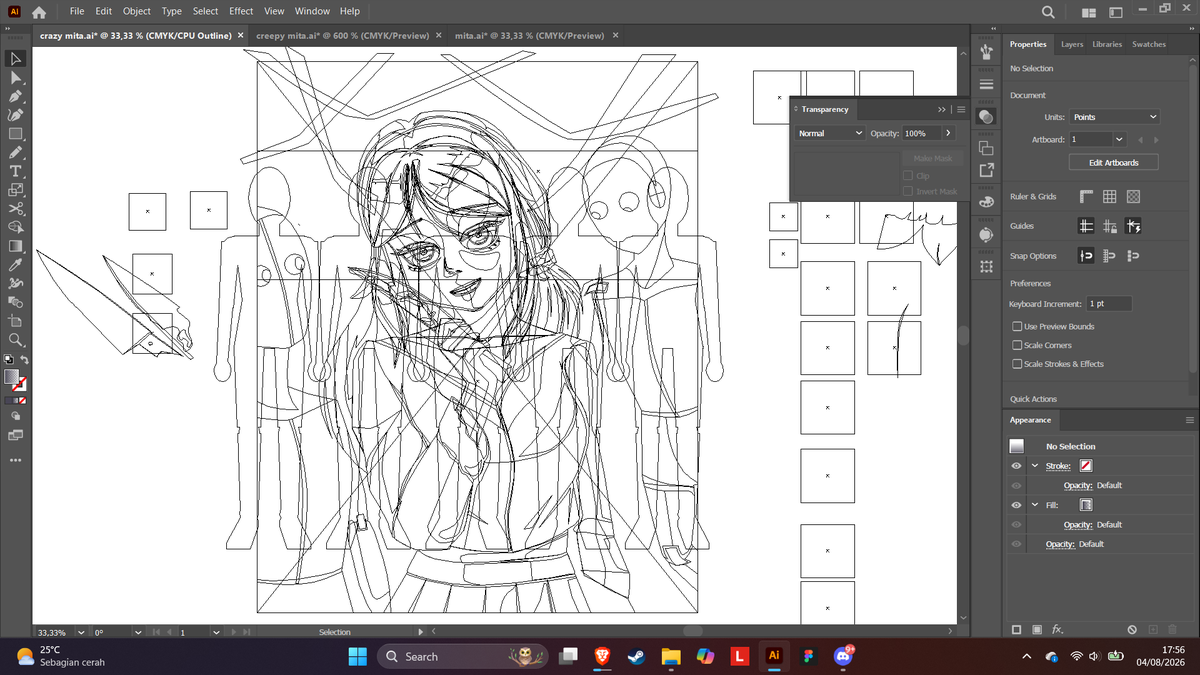The image size is (1200, 675).
Task: Select the Gradient tool
Action: pos(16,246)
